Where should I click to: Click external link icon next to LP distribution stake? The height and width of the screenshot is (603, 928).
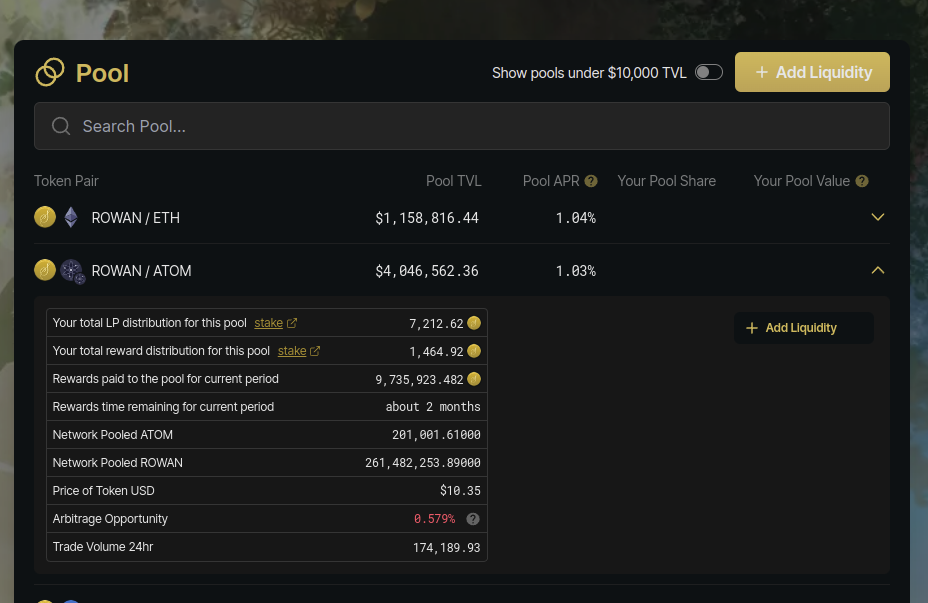point(292,323)
